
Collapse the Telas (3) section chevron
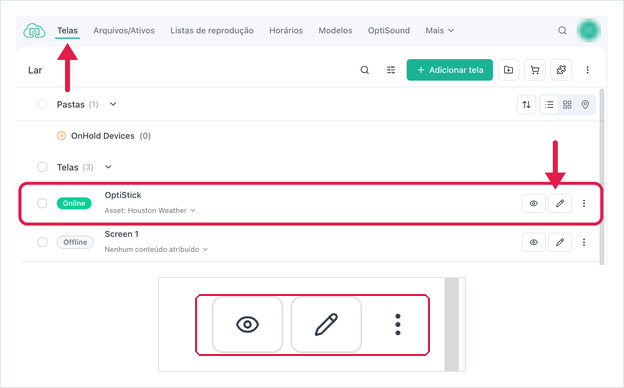(108, 167)
